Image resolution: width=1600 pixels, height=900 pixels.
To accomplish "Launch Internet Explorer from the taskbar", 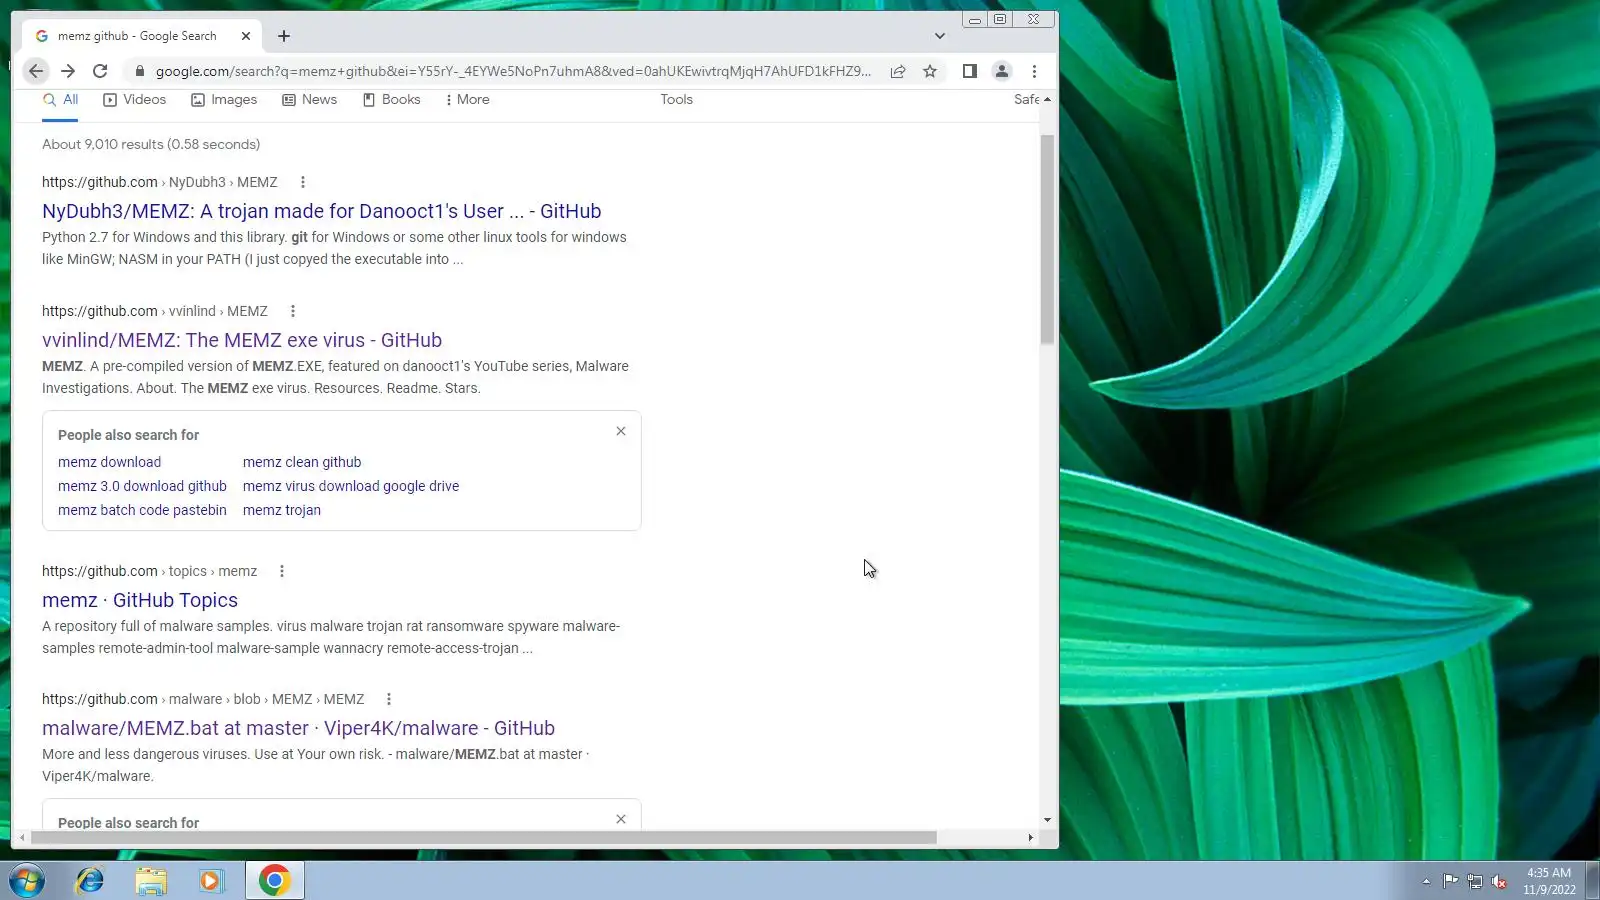I will [x=90, y=881].
